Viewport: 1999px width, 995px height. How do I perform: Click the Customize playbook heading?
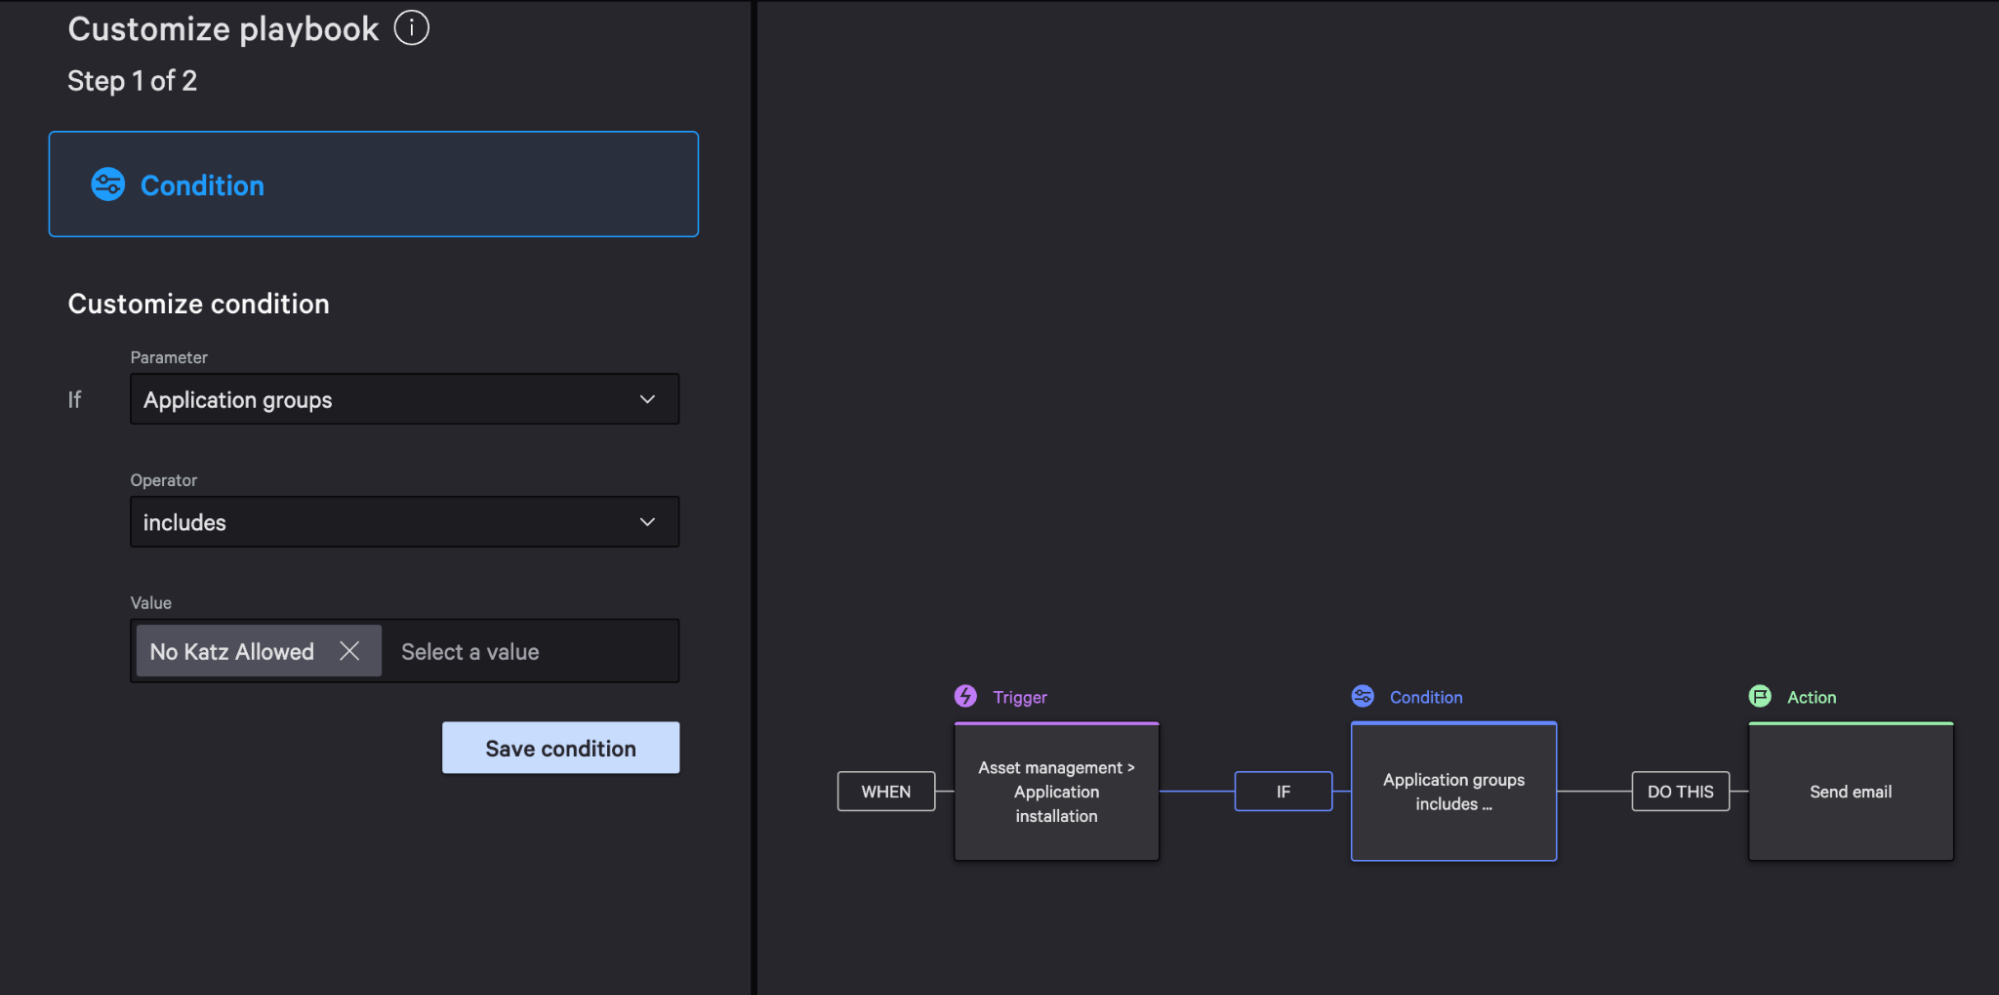point(223,29)
